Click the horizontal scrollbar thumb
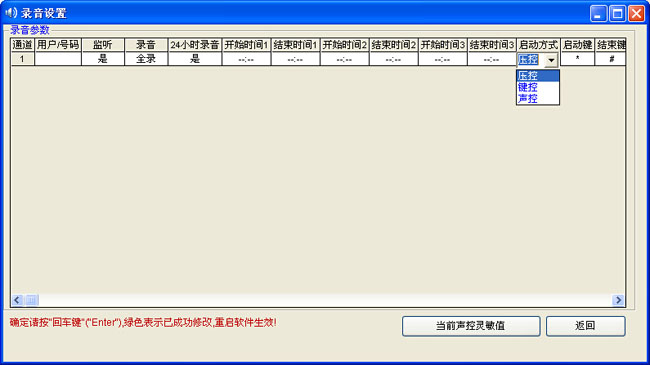Viewport: 650px width, 365px height. click(31, 300)
